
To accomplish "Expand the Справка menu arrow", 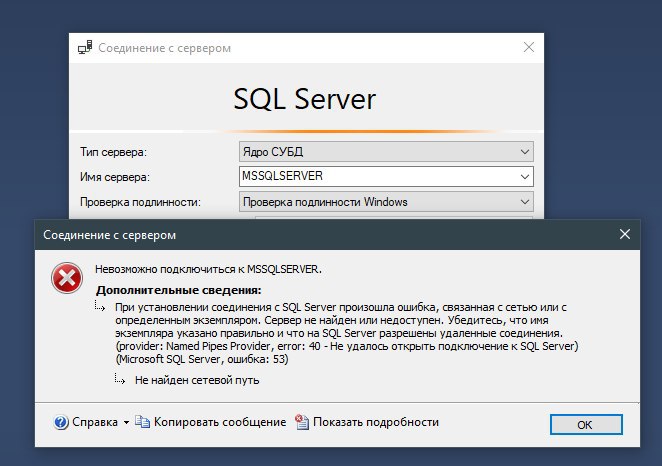I will (126, 422).
